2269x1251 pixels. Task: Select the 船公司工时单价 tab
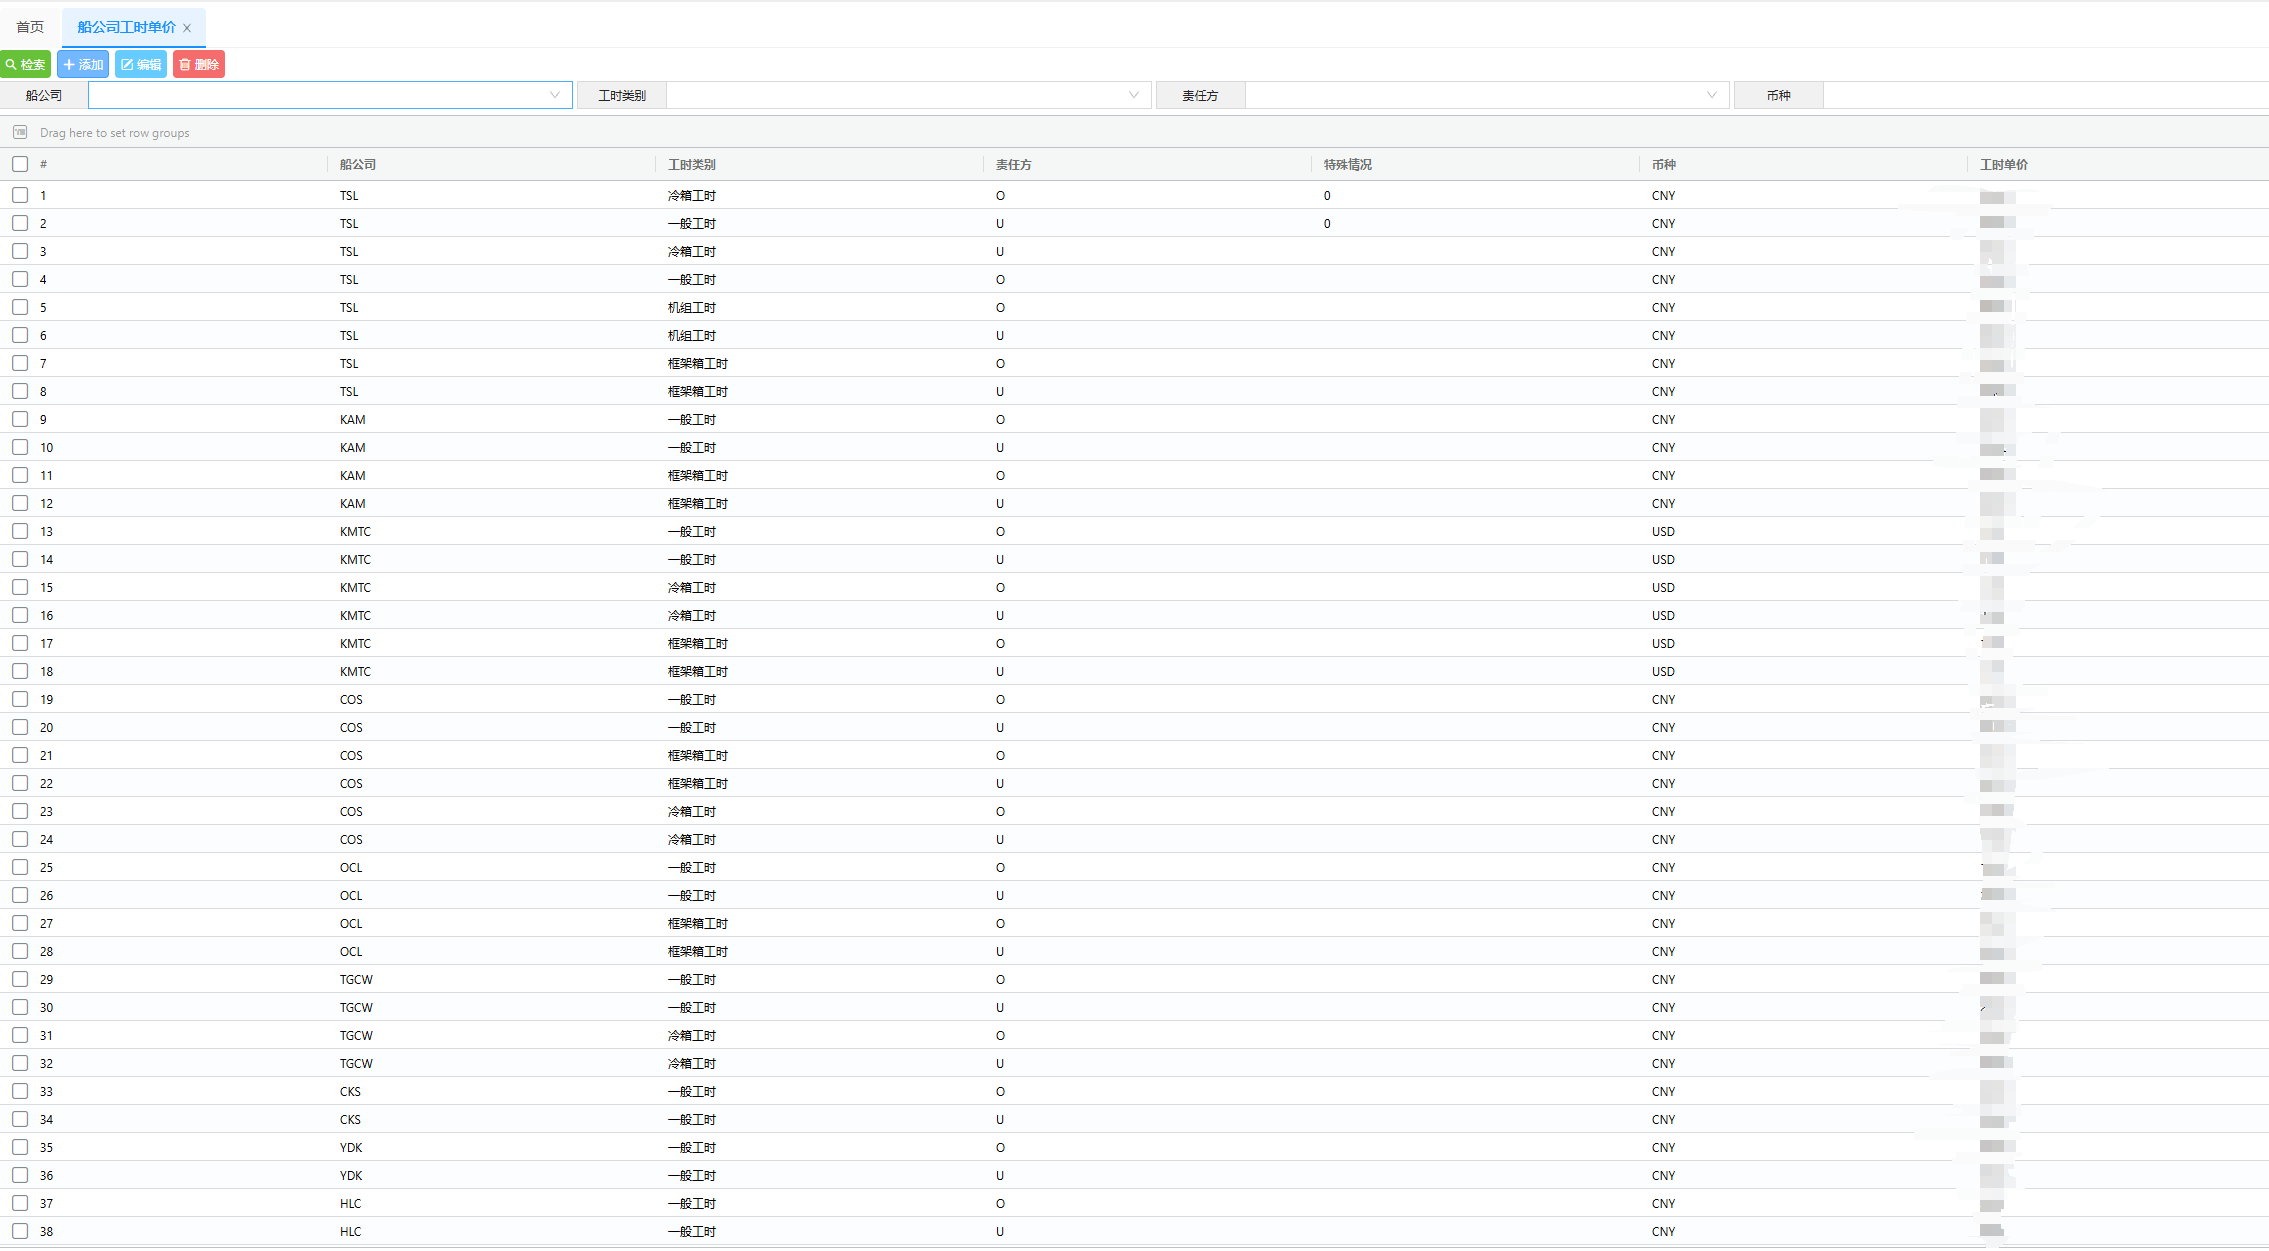(x=126, y=27)
